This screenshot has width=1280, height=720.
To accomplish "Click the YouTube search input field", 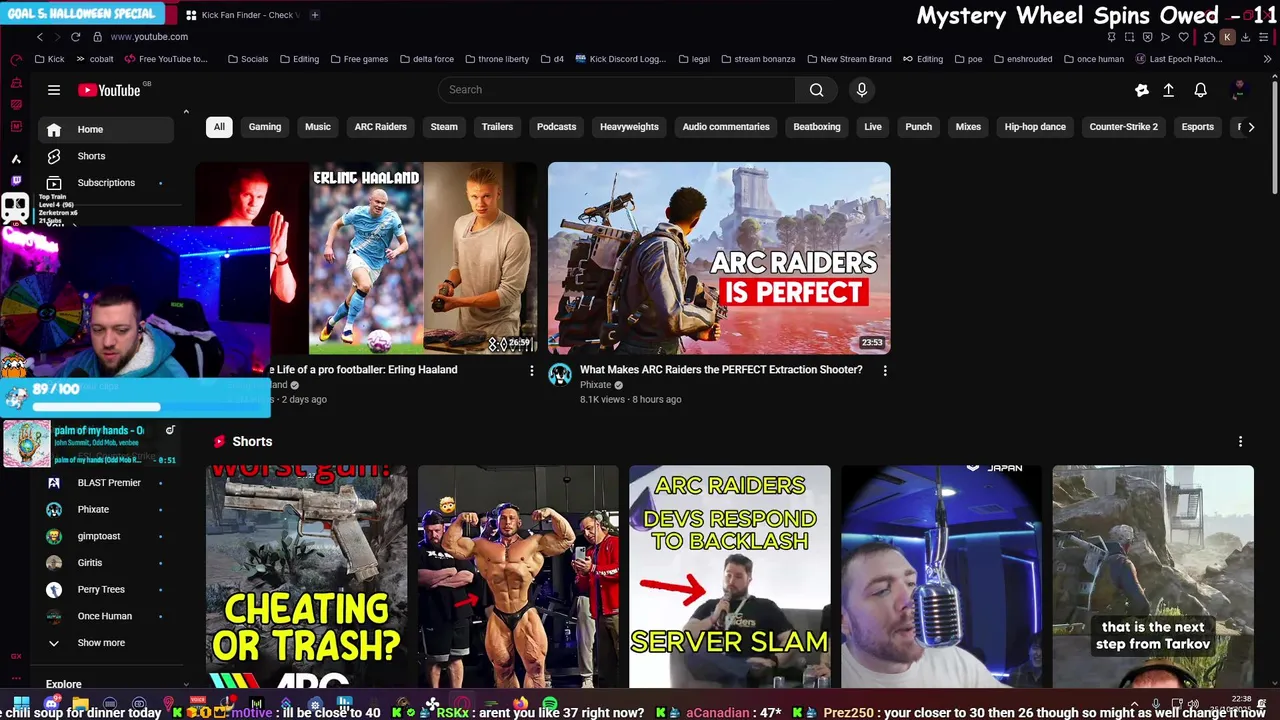I will 617,90.
